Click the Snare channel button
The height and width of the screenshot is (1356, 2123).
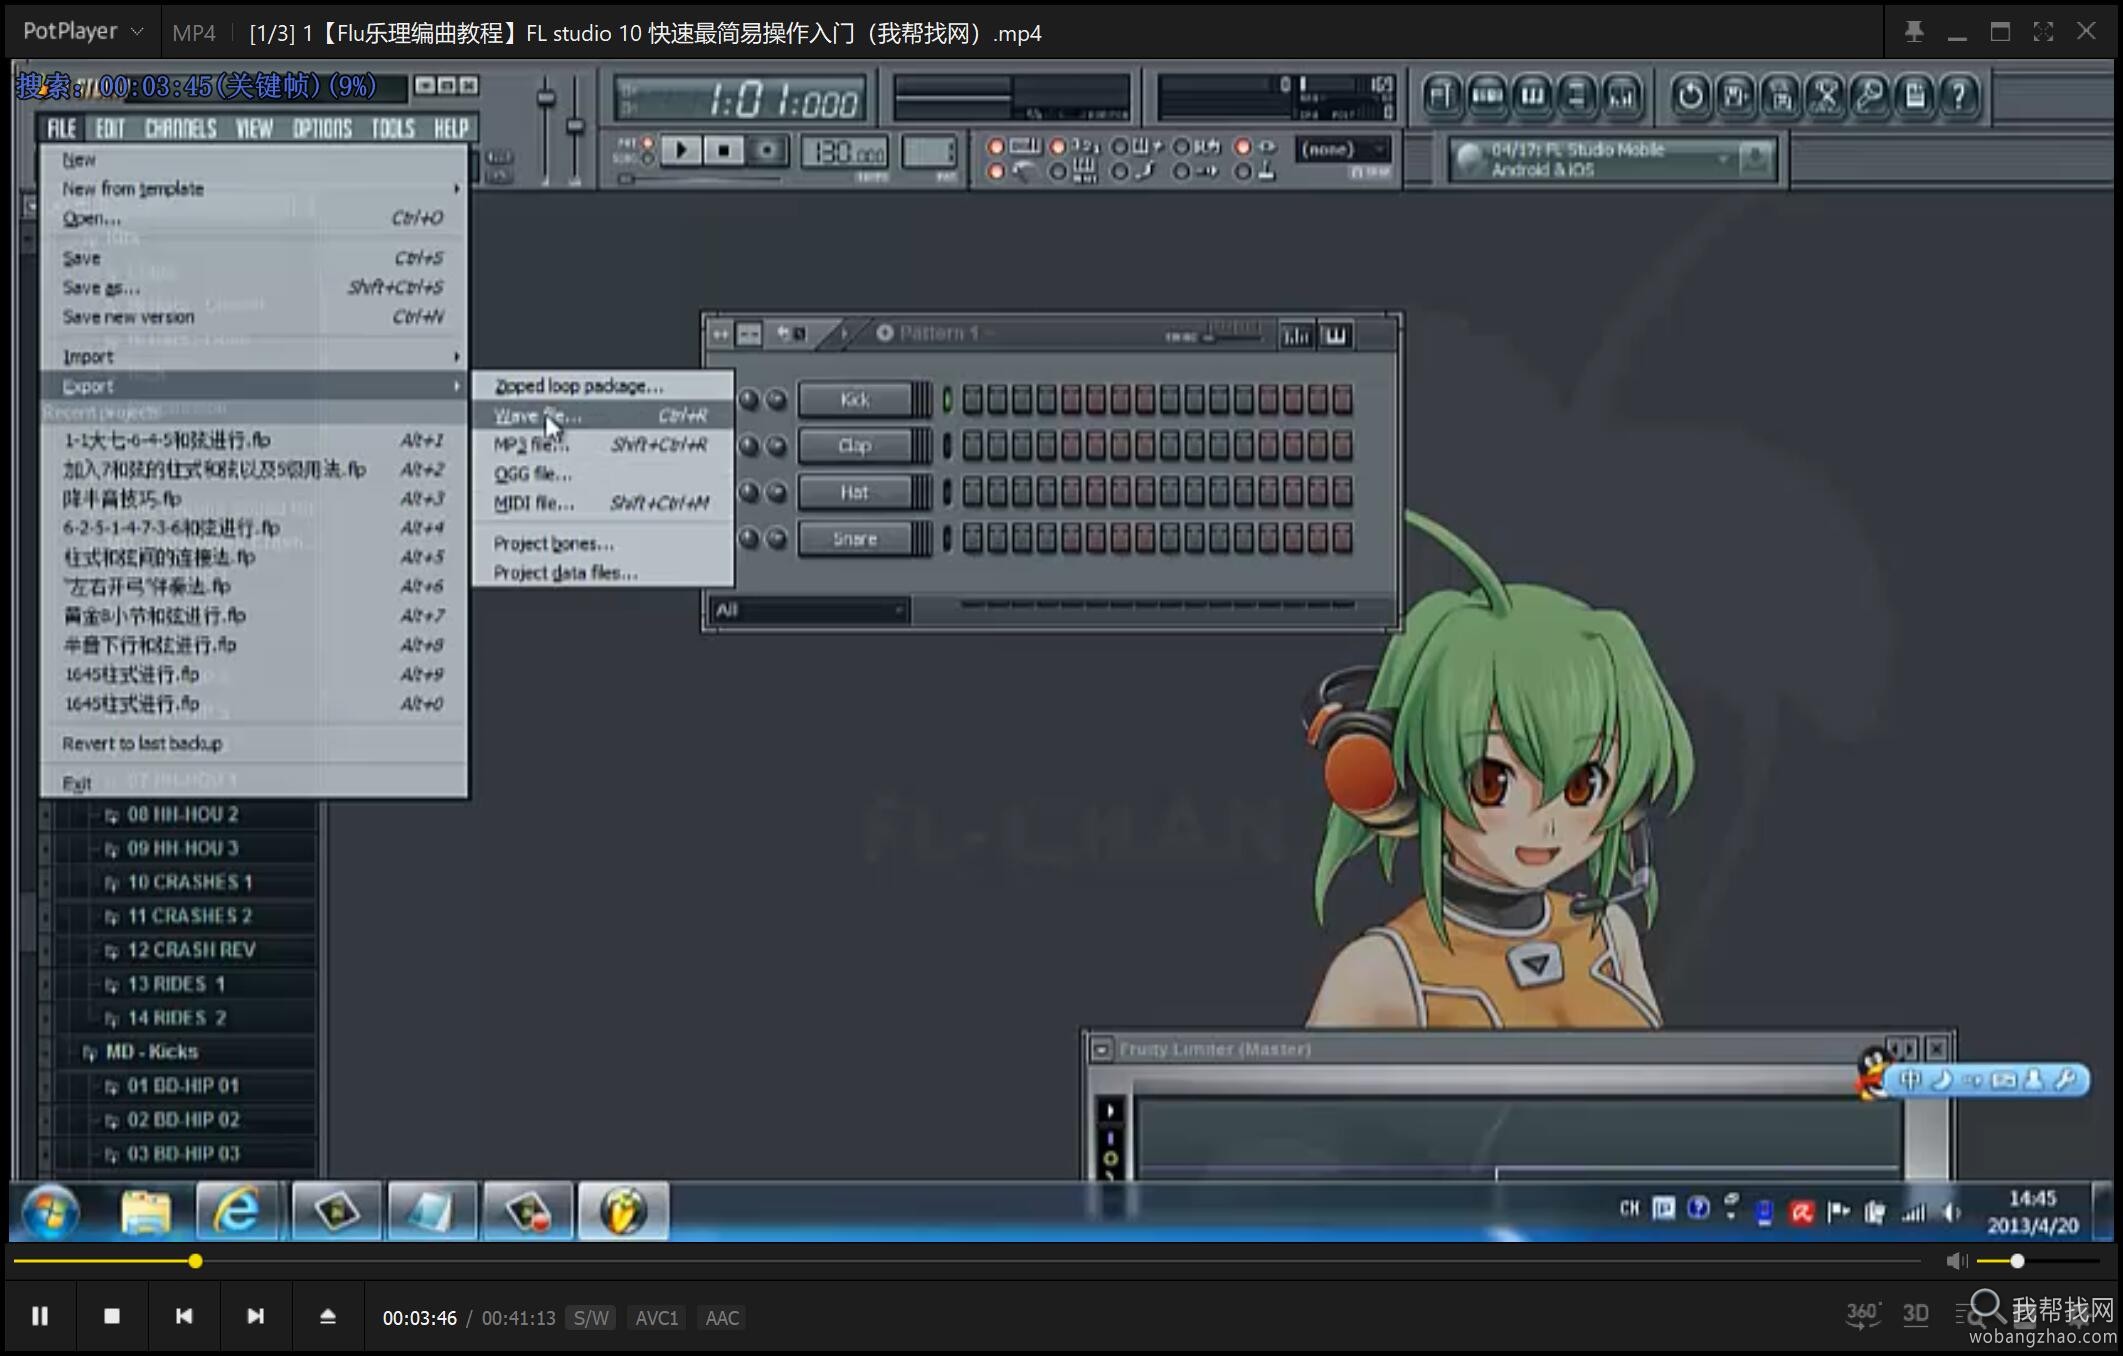855,539
